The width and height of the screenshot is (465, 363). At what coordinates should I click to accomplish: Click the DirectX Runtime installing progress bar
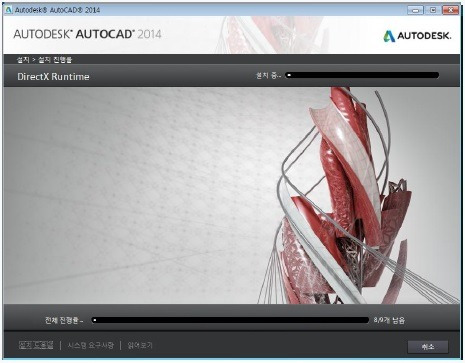tap(362, 75)
